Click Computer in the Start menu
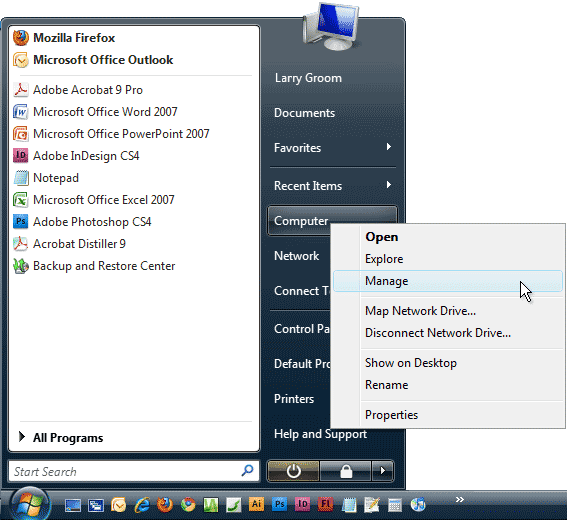567x520 pixels. pos(301,221)
